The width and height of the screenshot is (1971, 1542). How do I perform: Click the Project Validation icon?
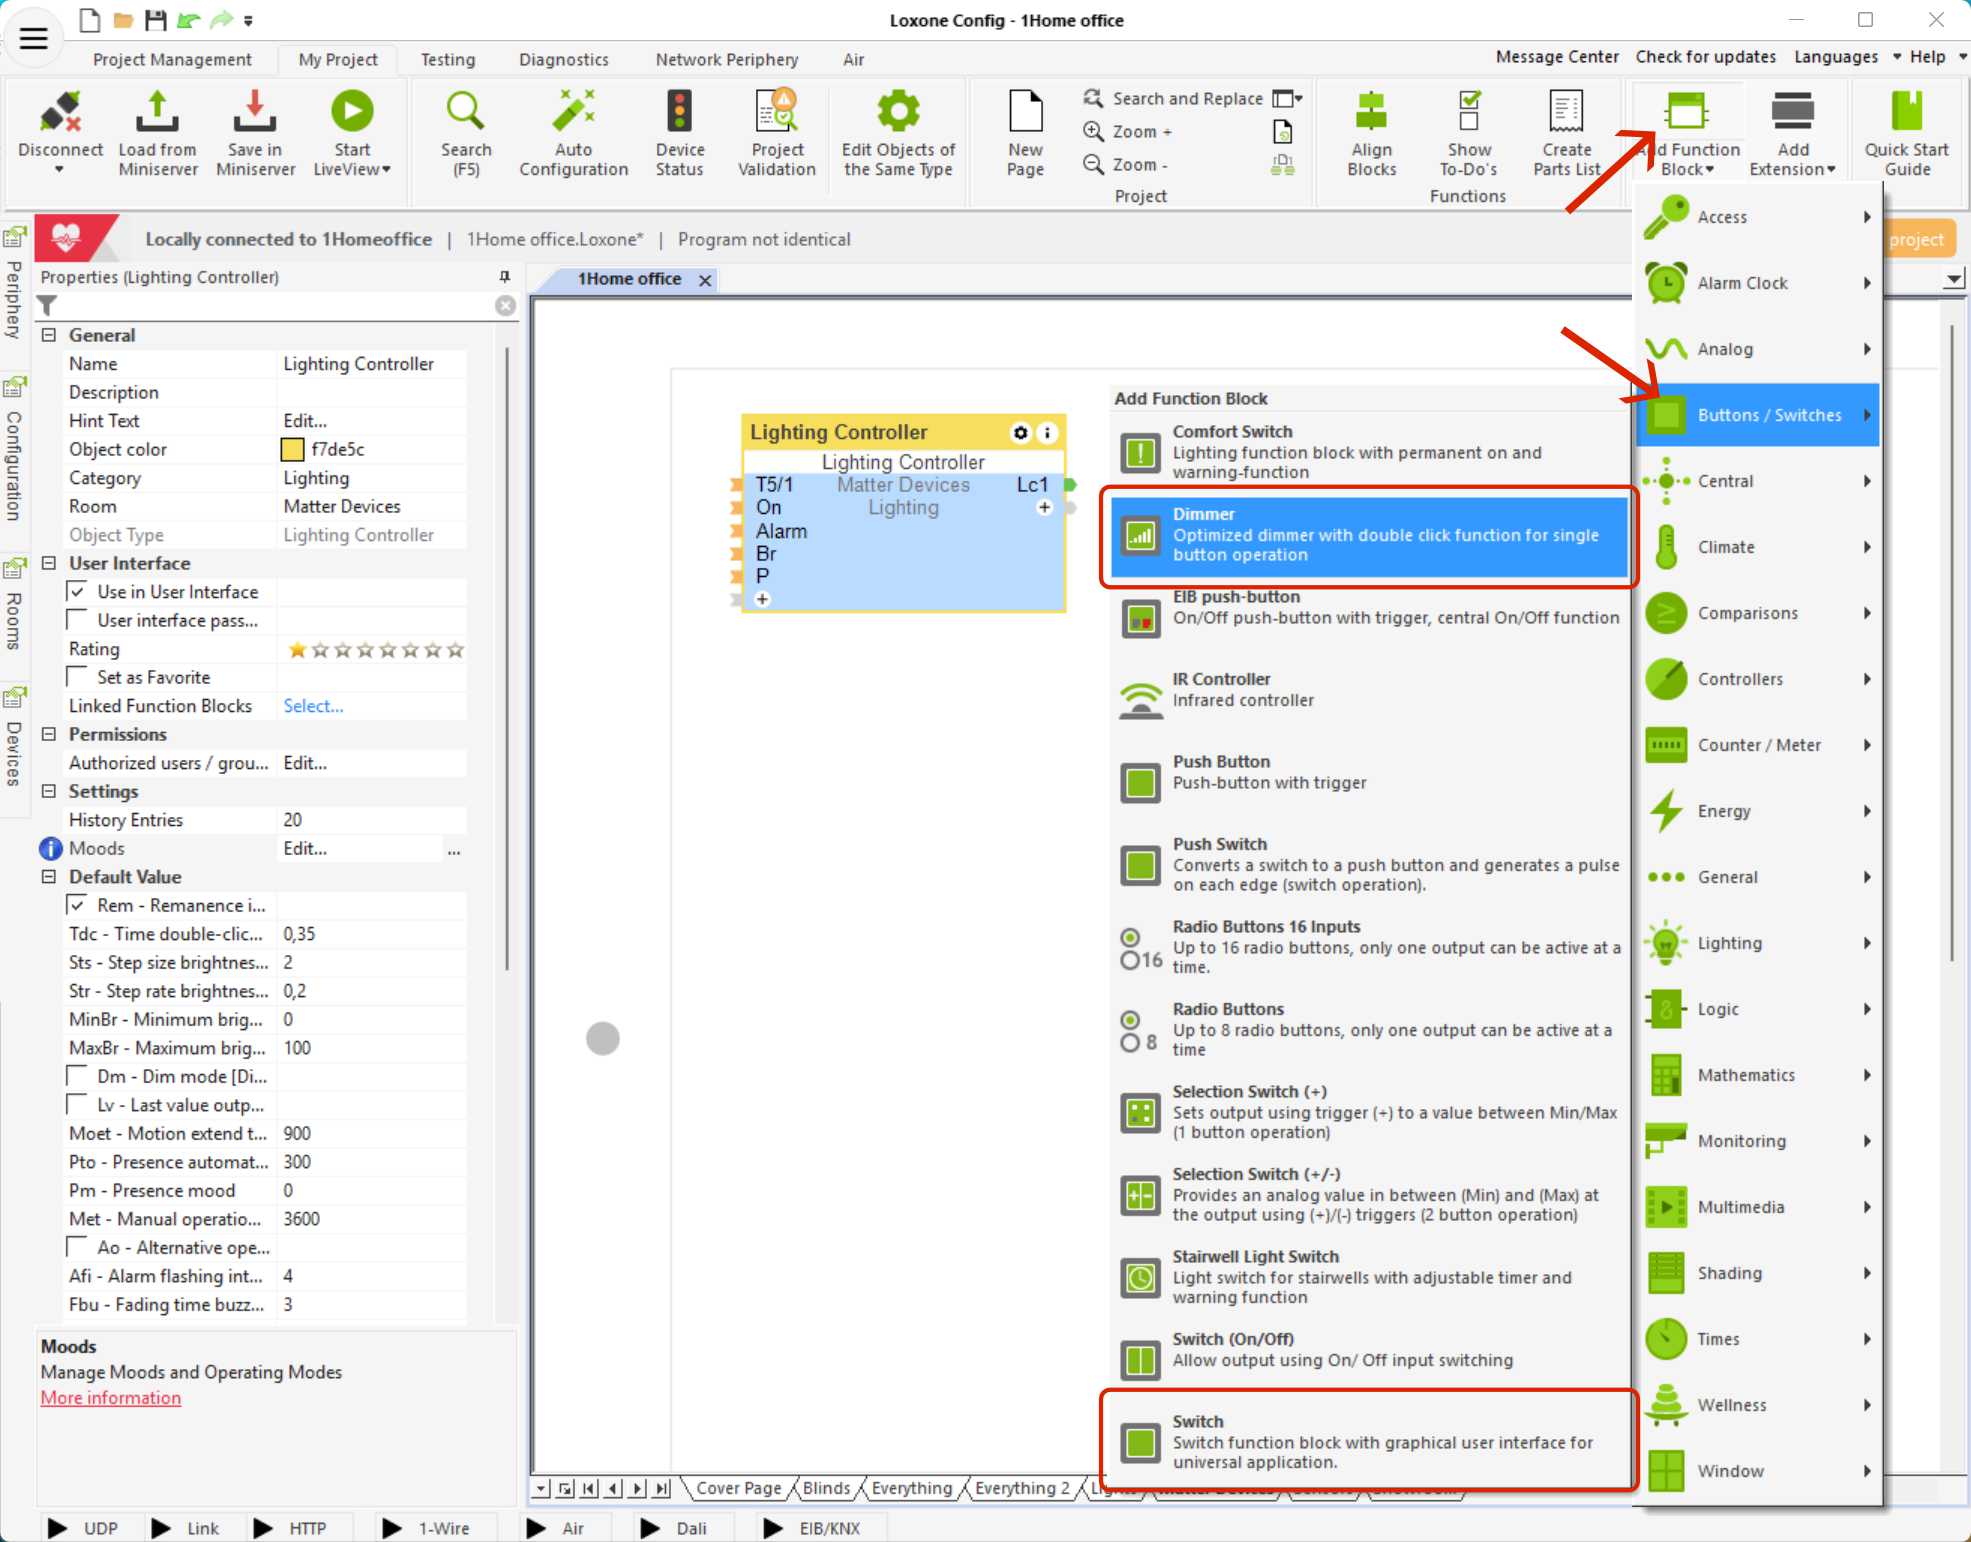tap(777, 112)
